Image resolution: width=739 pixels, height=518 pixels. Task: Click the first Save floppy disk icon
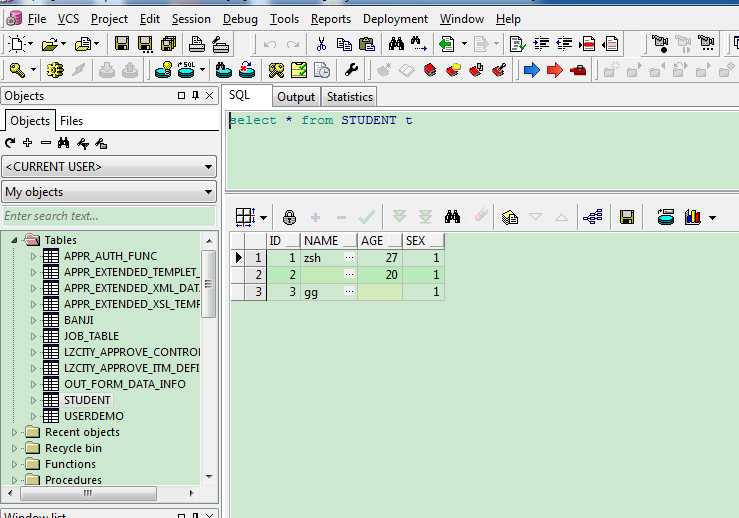pyautogui.click(x=122, y=44)
